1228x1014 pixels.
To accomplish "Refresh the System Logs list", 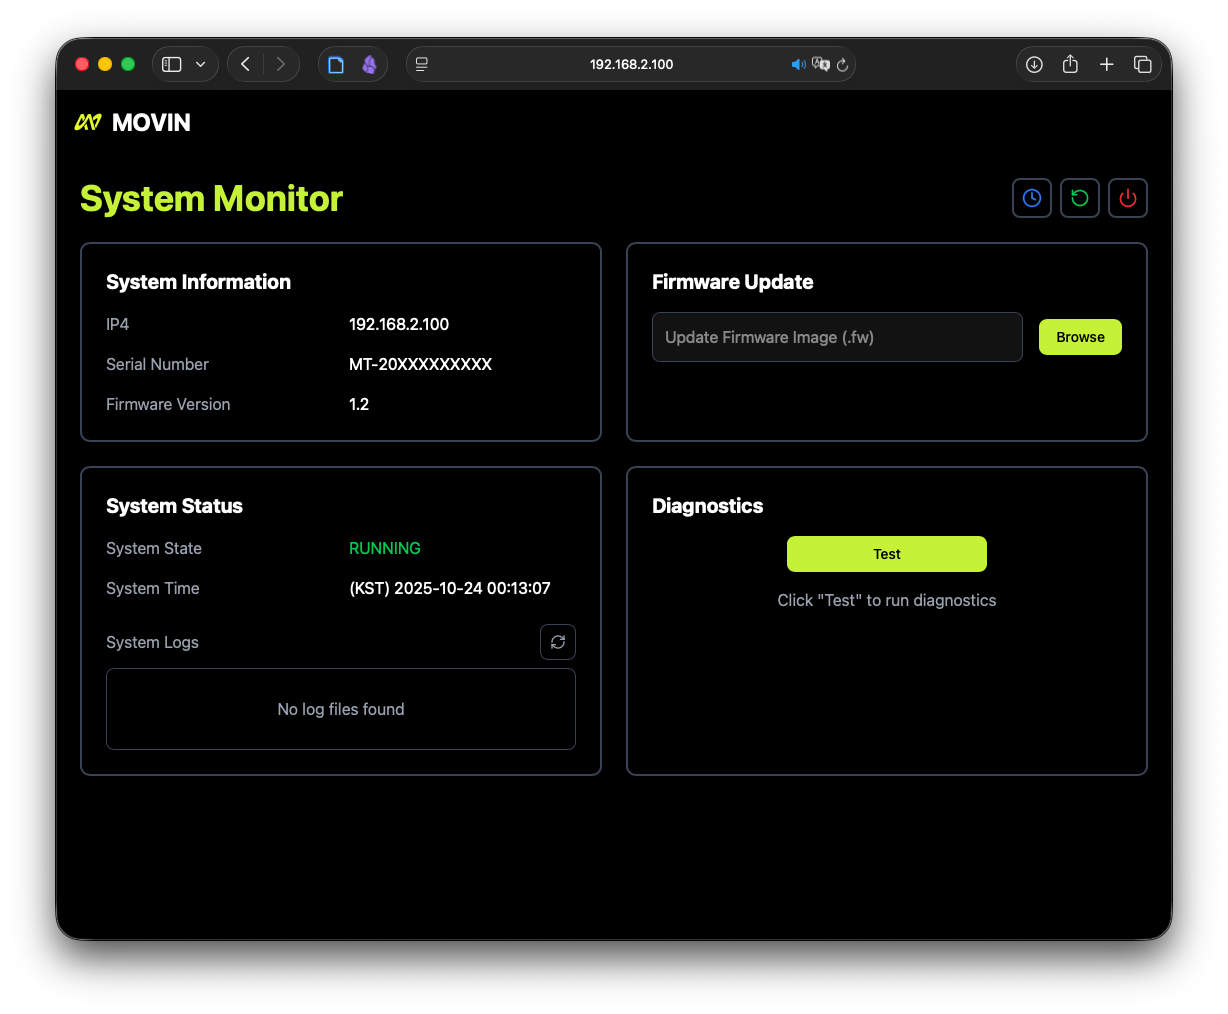I will pos(558,642).
